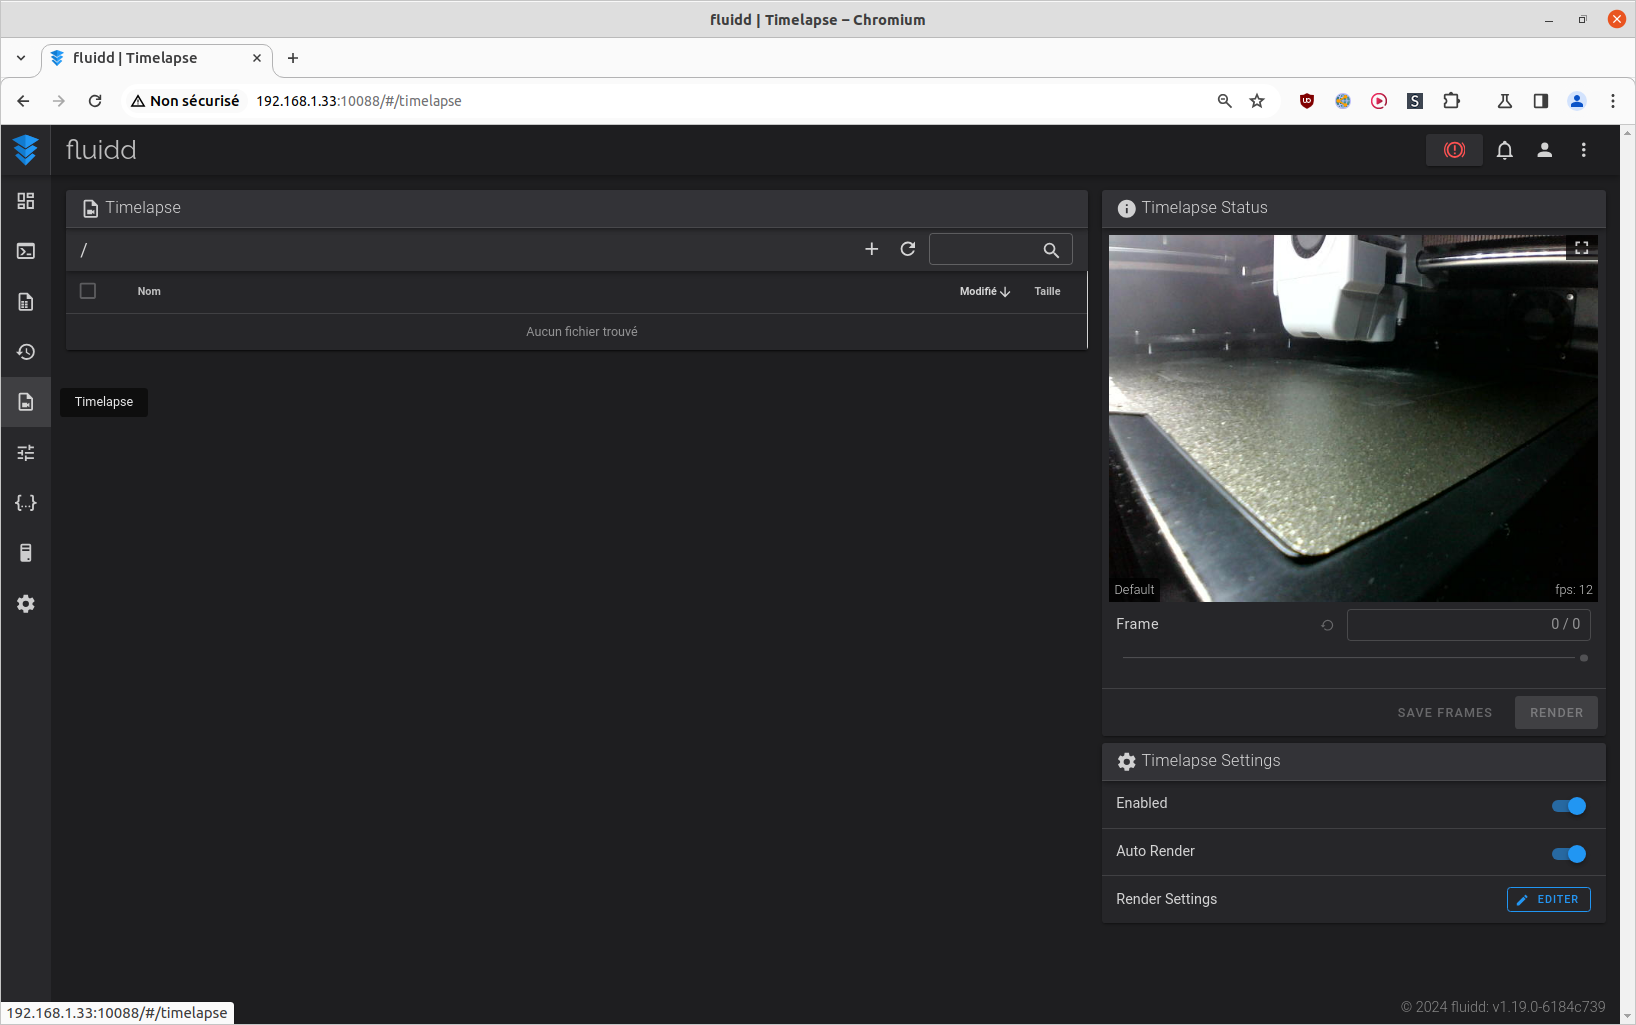Open the G-code Files page icon
The image size is (1636, 1025).
[x=26, y=302]
